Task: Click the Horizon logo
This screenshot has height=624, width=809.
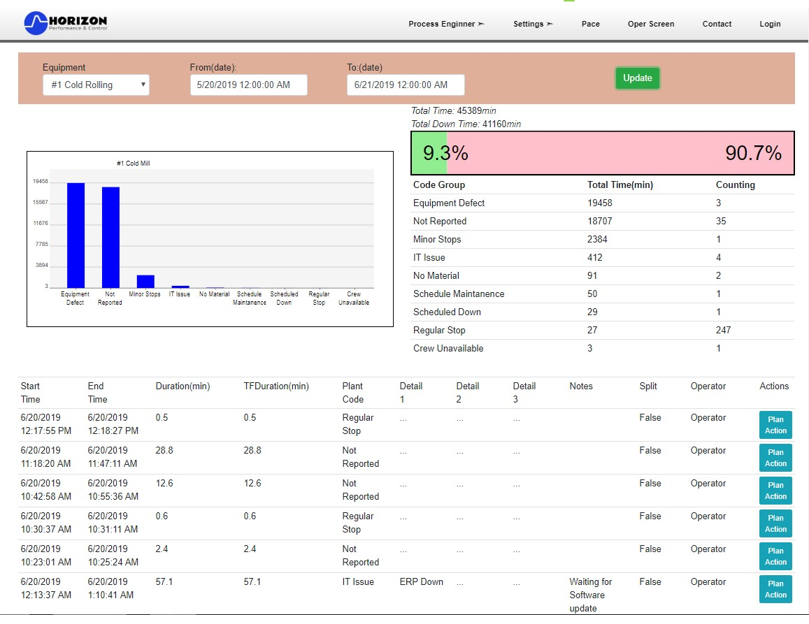Action: click(x=66, y=23)
